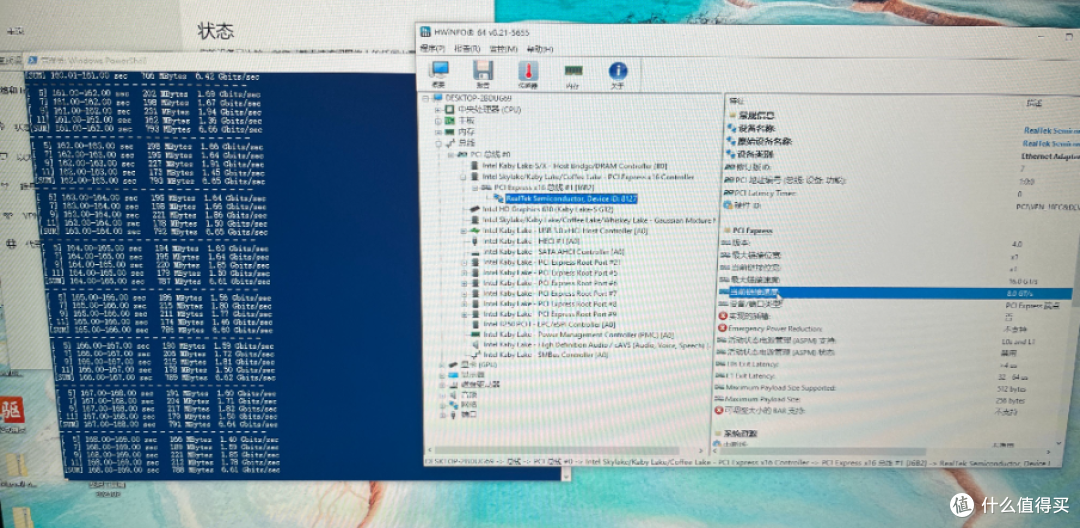Click the Ethernet Adapter device class value
Screen dimensions: 1080x528
[x=1049, y=156]
